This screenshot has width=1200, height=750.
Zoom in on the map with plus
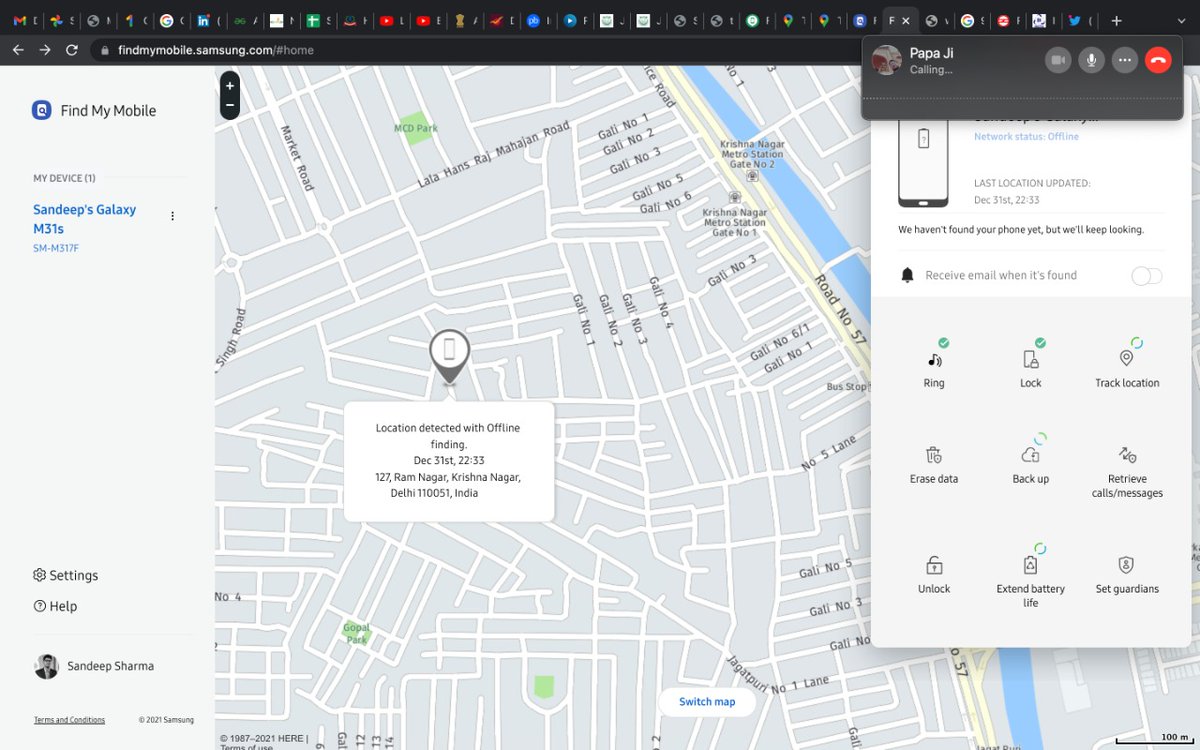(x=230, y=86)
